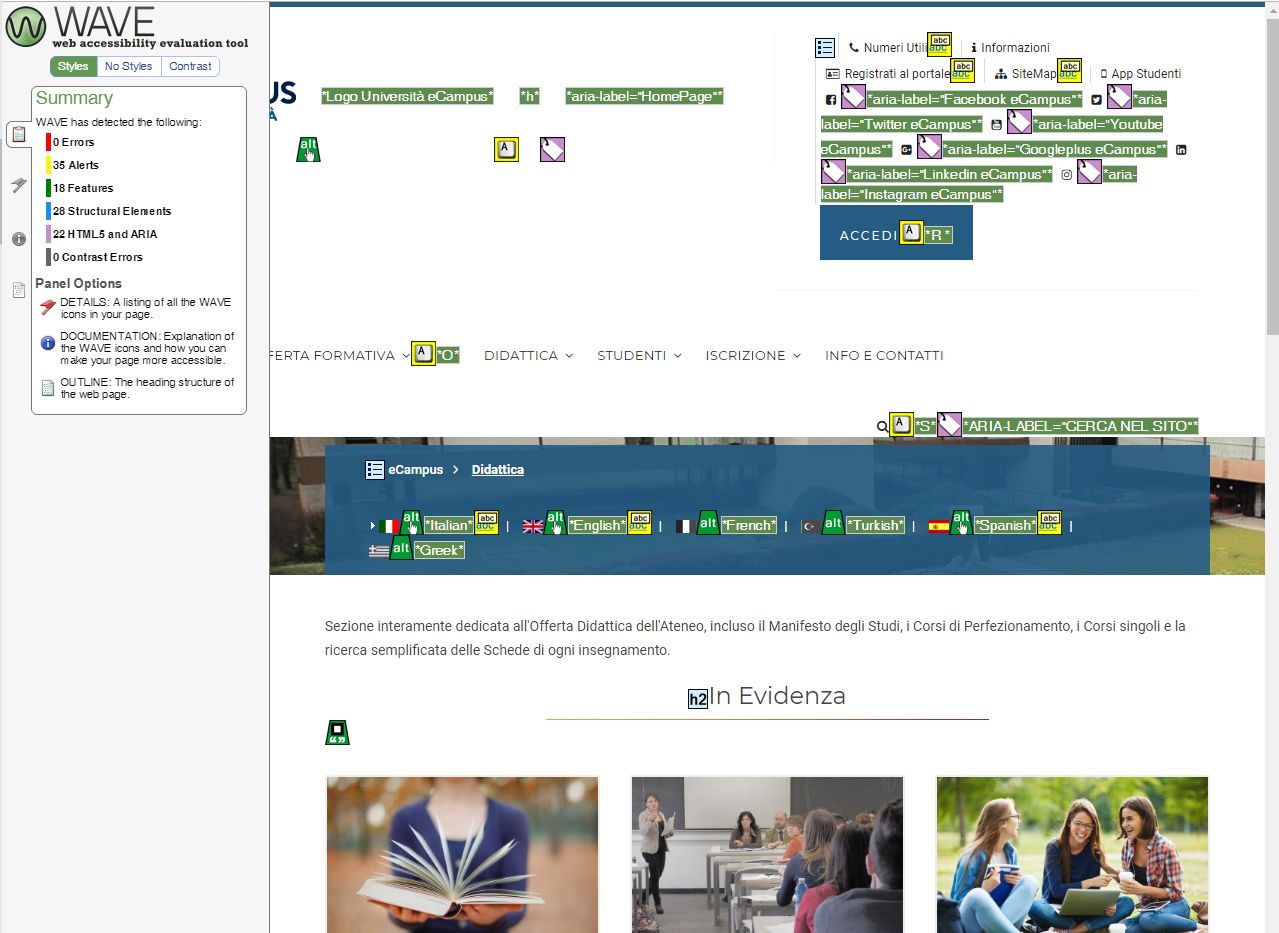Click the alt text icon next to Italian flag
1279x933 pixels.
tap(411, 523)
